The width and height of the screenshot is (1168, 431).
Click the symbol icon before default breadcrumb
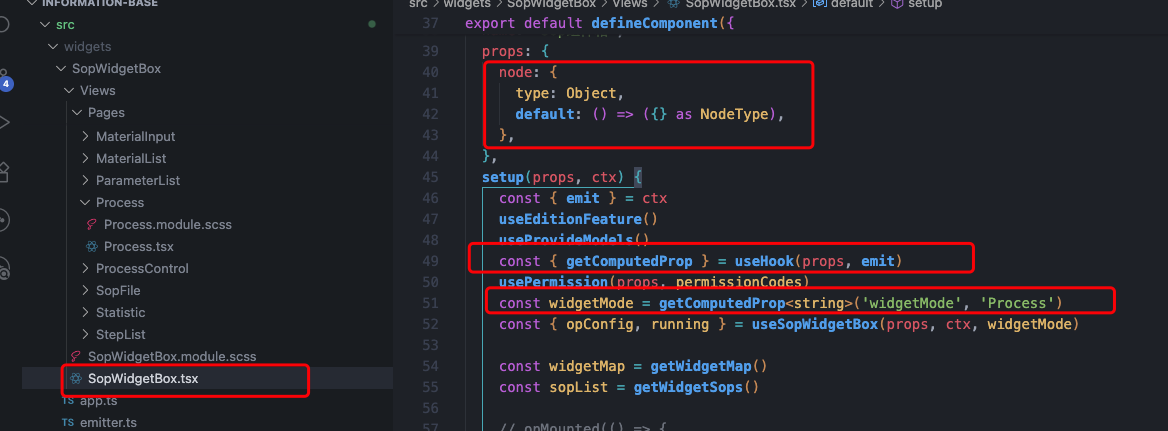point(820,5)
